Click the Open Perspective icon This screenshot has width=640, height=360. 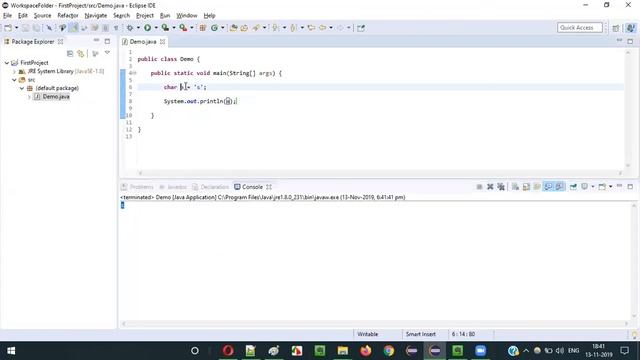click(616, 28)
